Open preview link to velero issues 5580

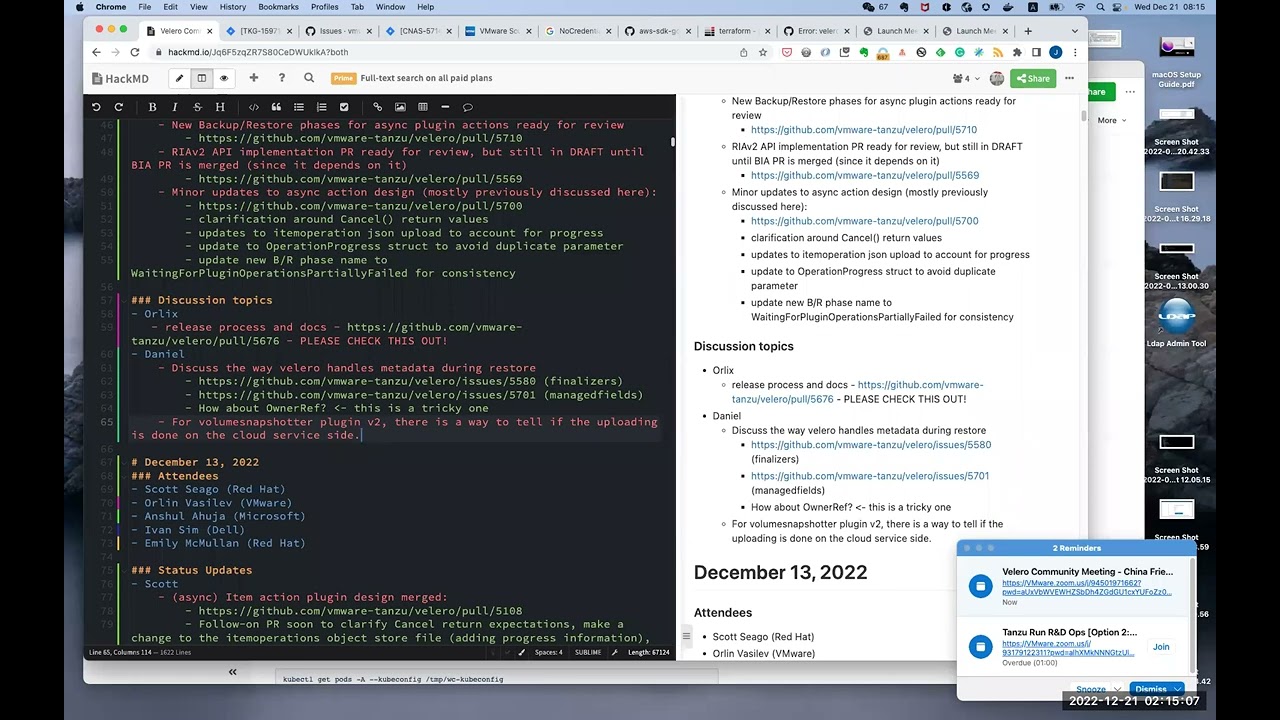pyautogui.click(x=871, y=445)
